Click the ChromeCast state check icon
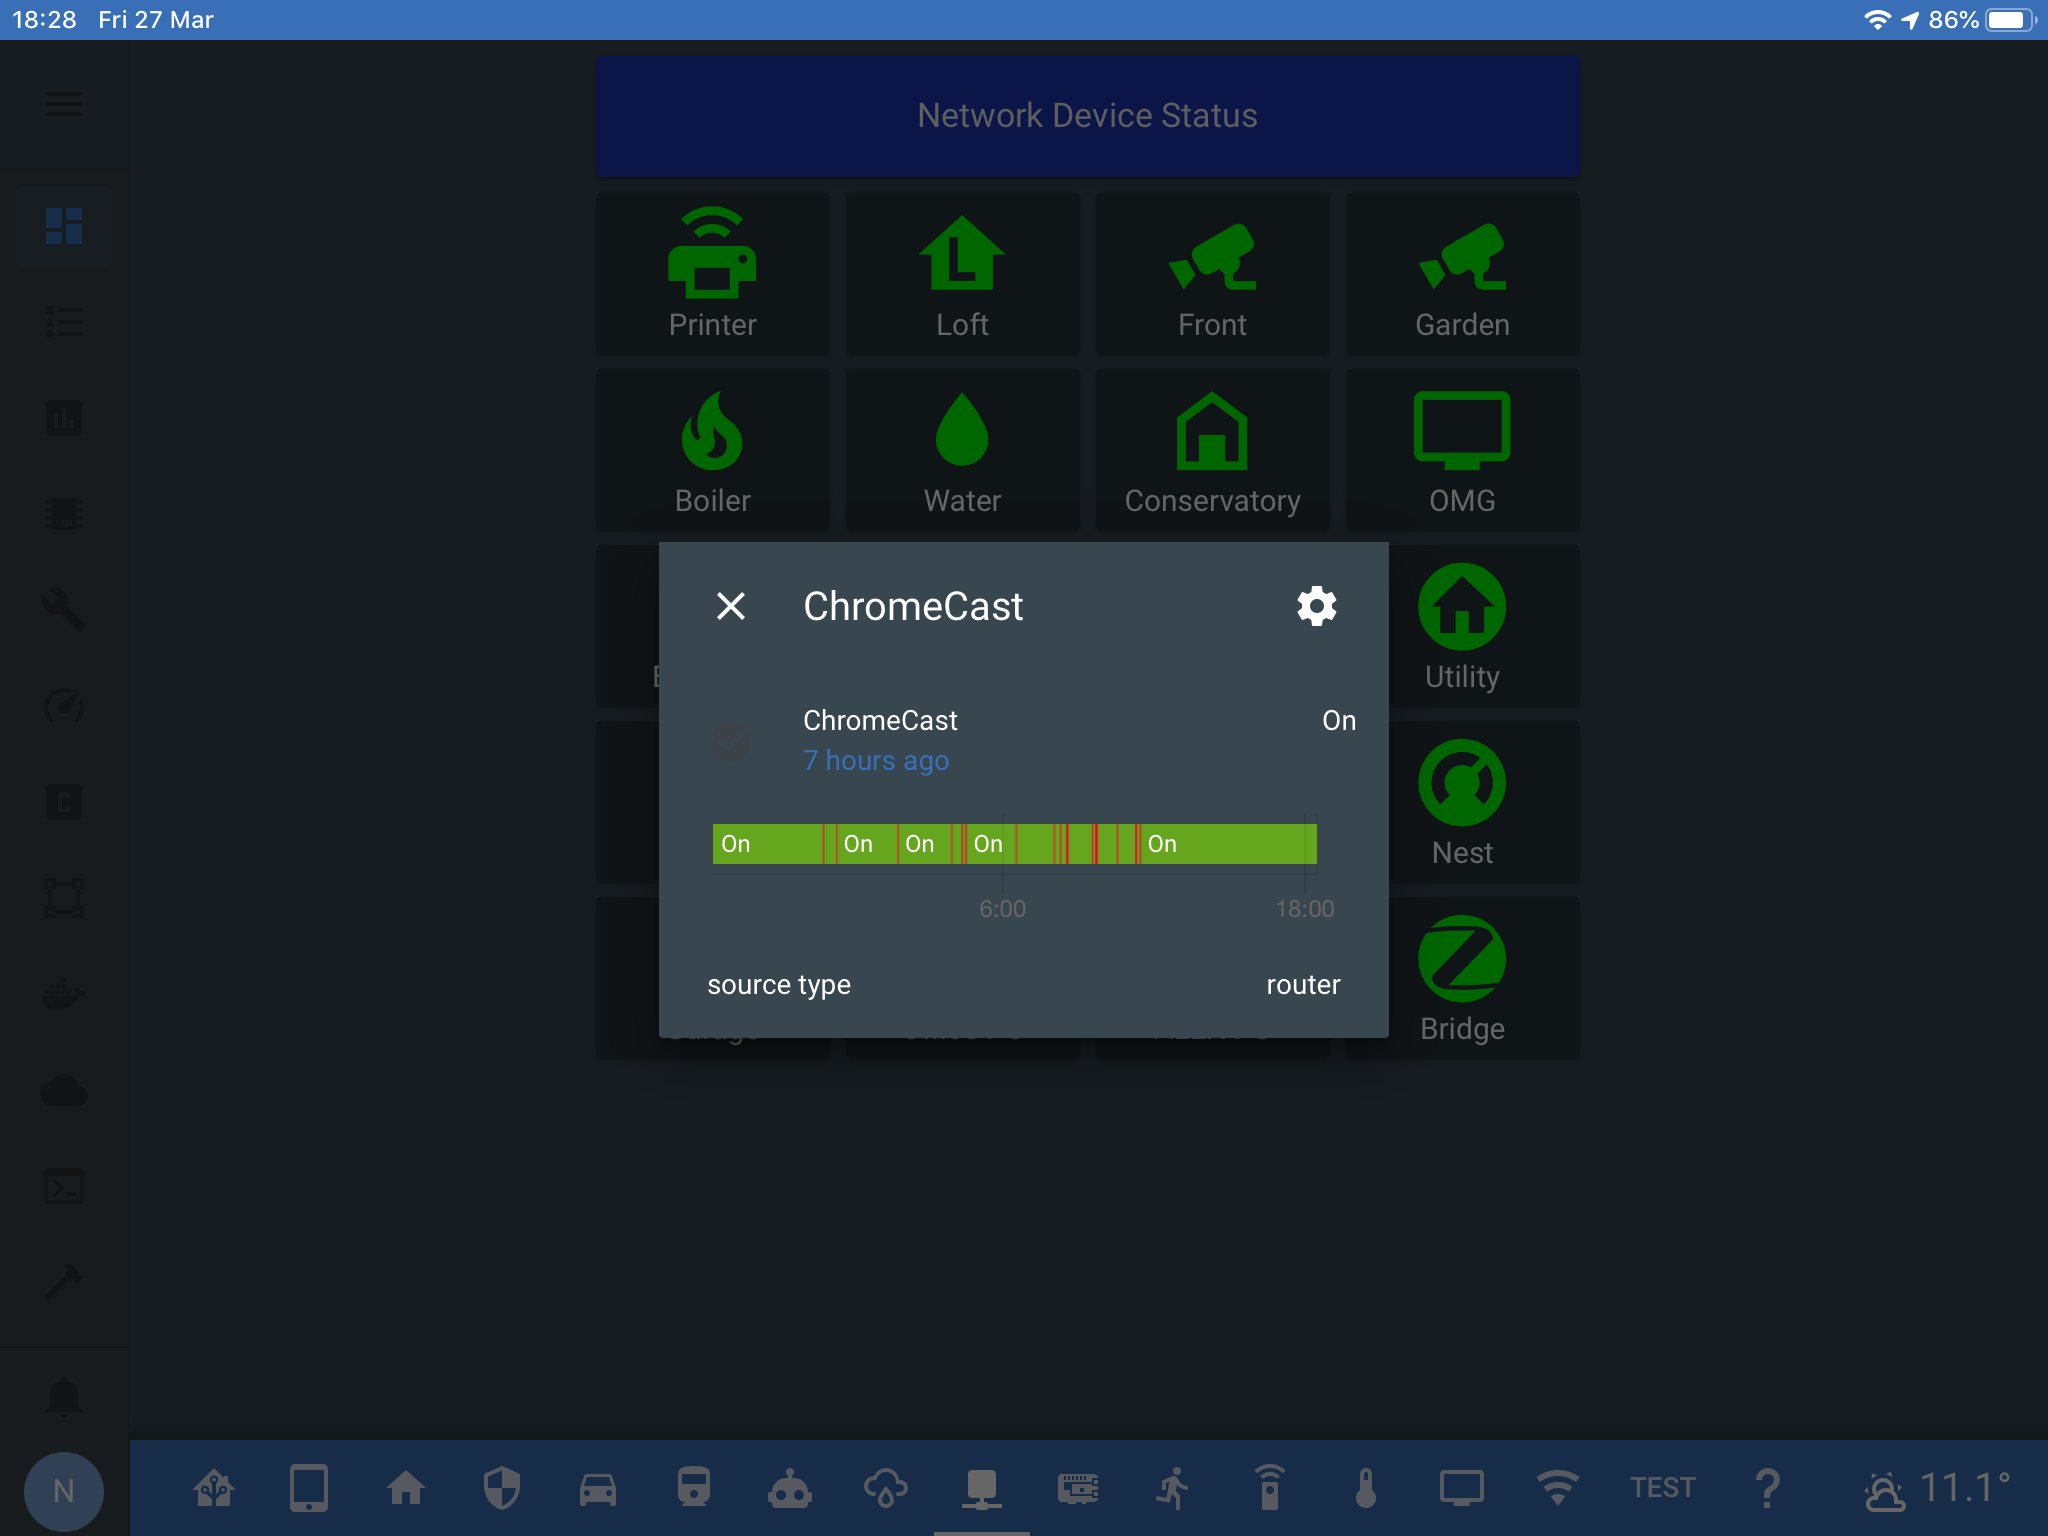 731,741
